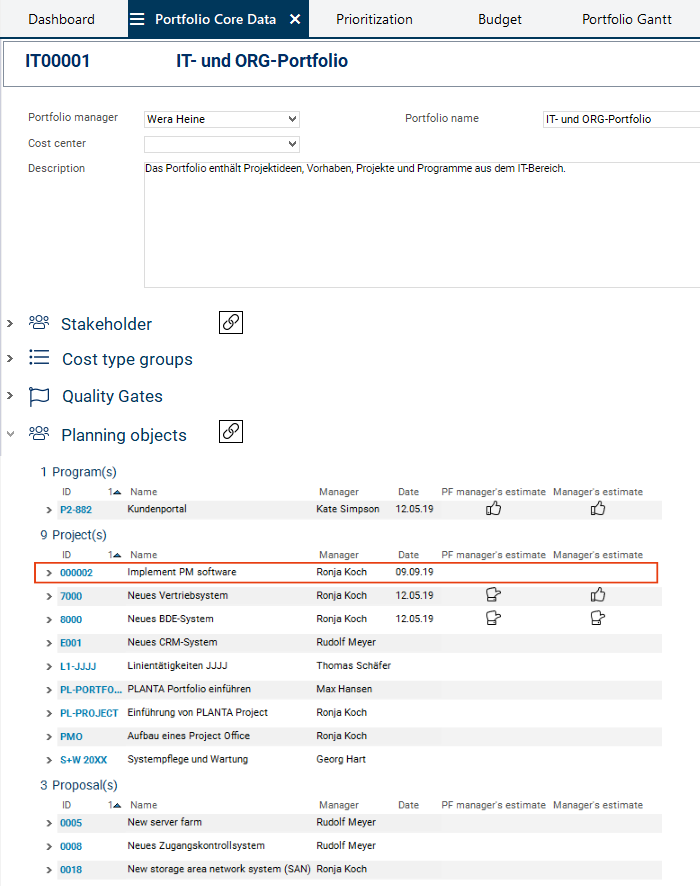Switch to the Prioritization tab
Screen dimensions: 700x886
click(374, 19)
